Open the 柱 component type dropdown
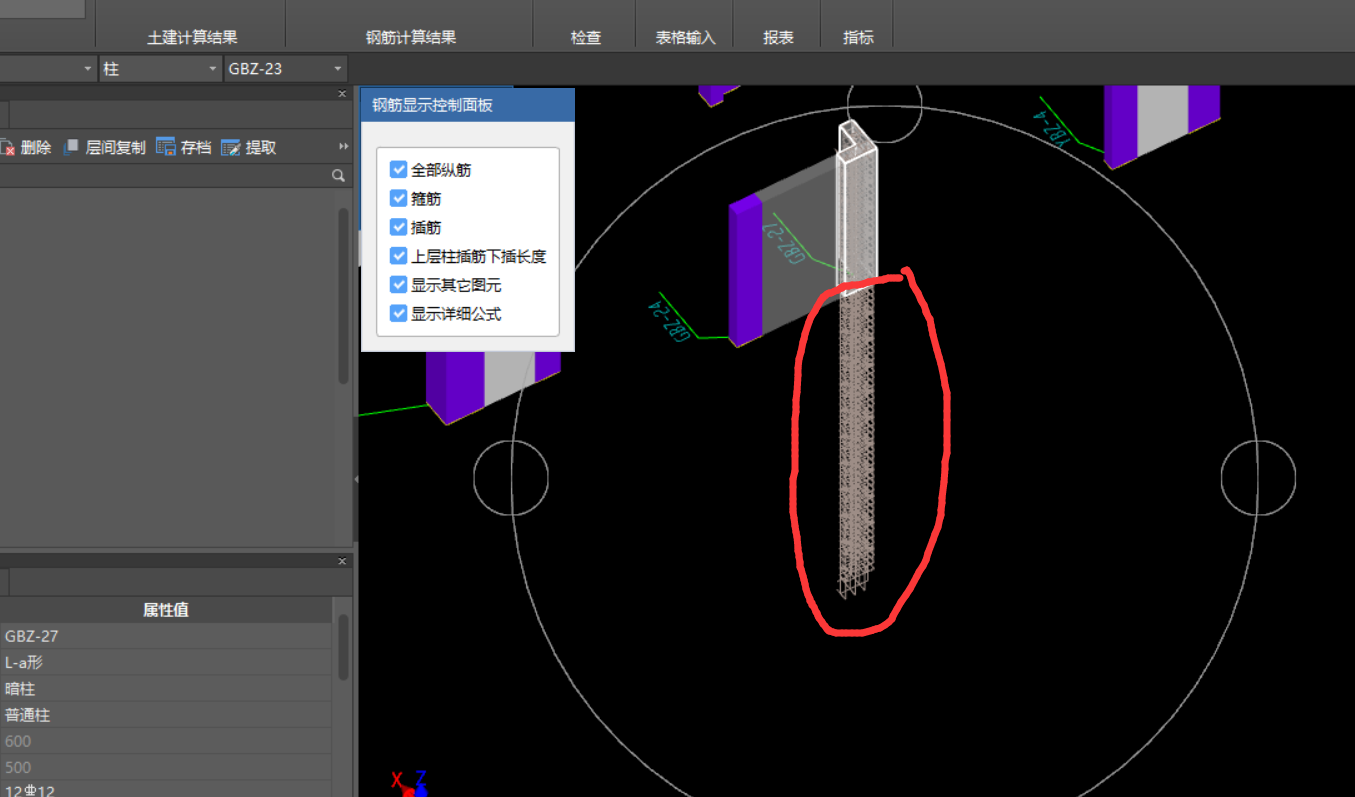The height and width of the screenshot is (797, 1355). 160,69
